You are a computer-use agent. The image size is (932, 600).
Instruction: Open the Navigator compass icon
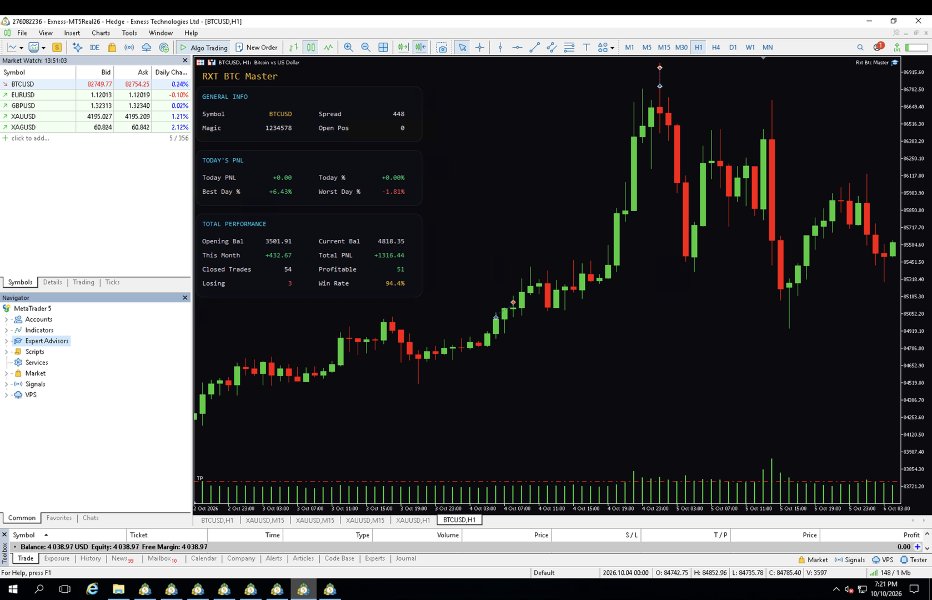point(77,47)
